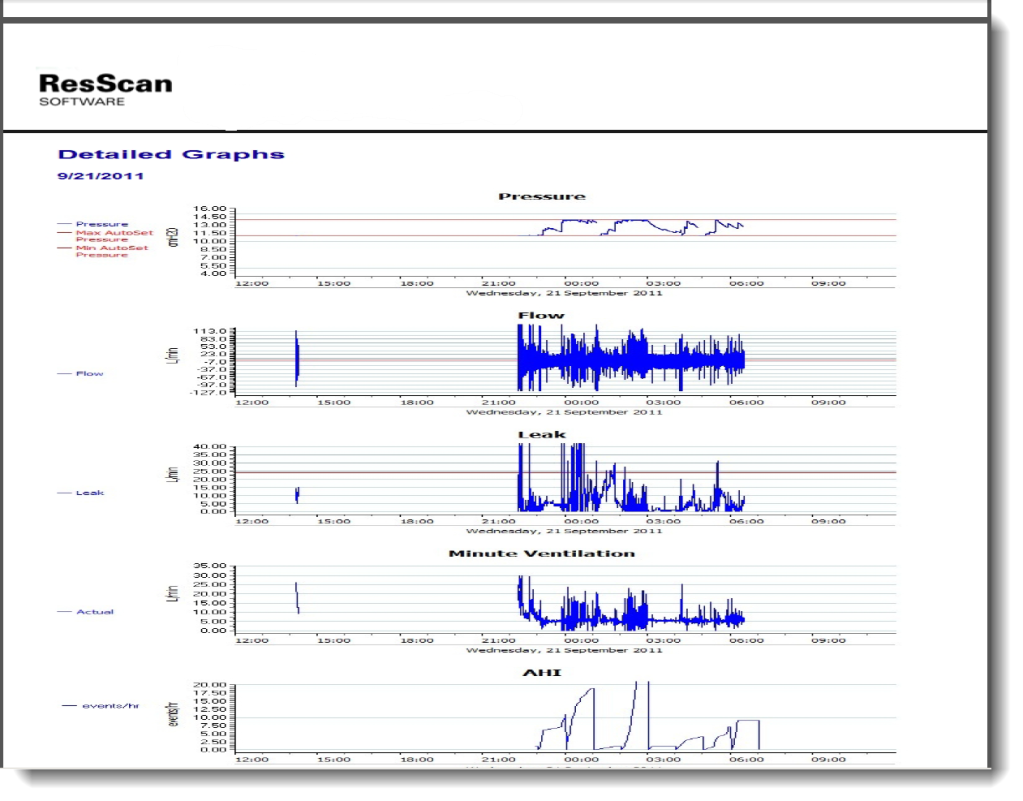Click the 06:00 tick on AHI time axis
The image size is (1023, 801).
[x=746, y=759]
